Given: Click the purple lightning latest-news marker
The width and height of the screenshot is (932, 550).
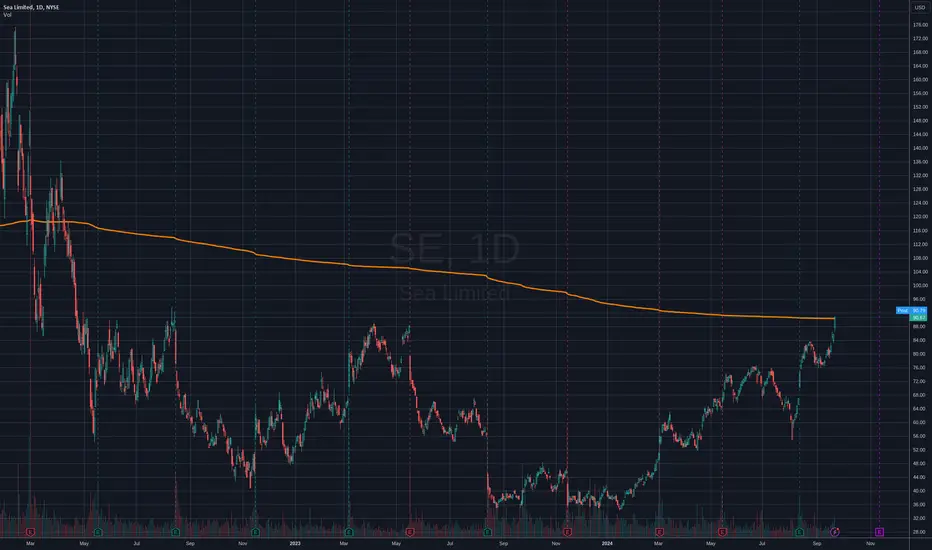Looking at the screenshot, I should coord(835,532).
